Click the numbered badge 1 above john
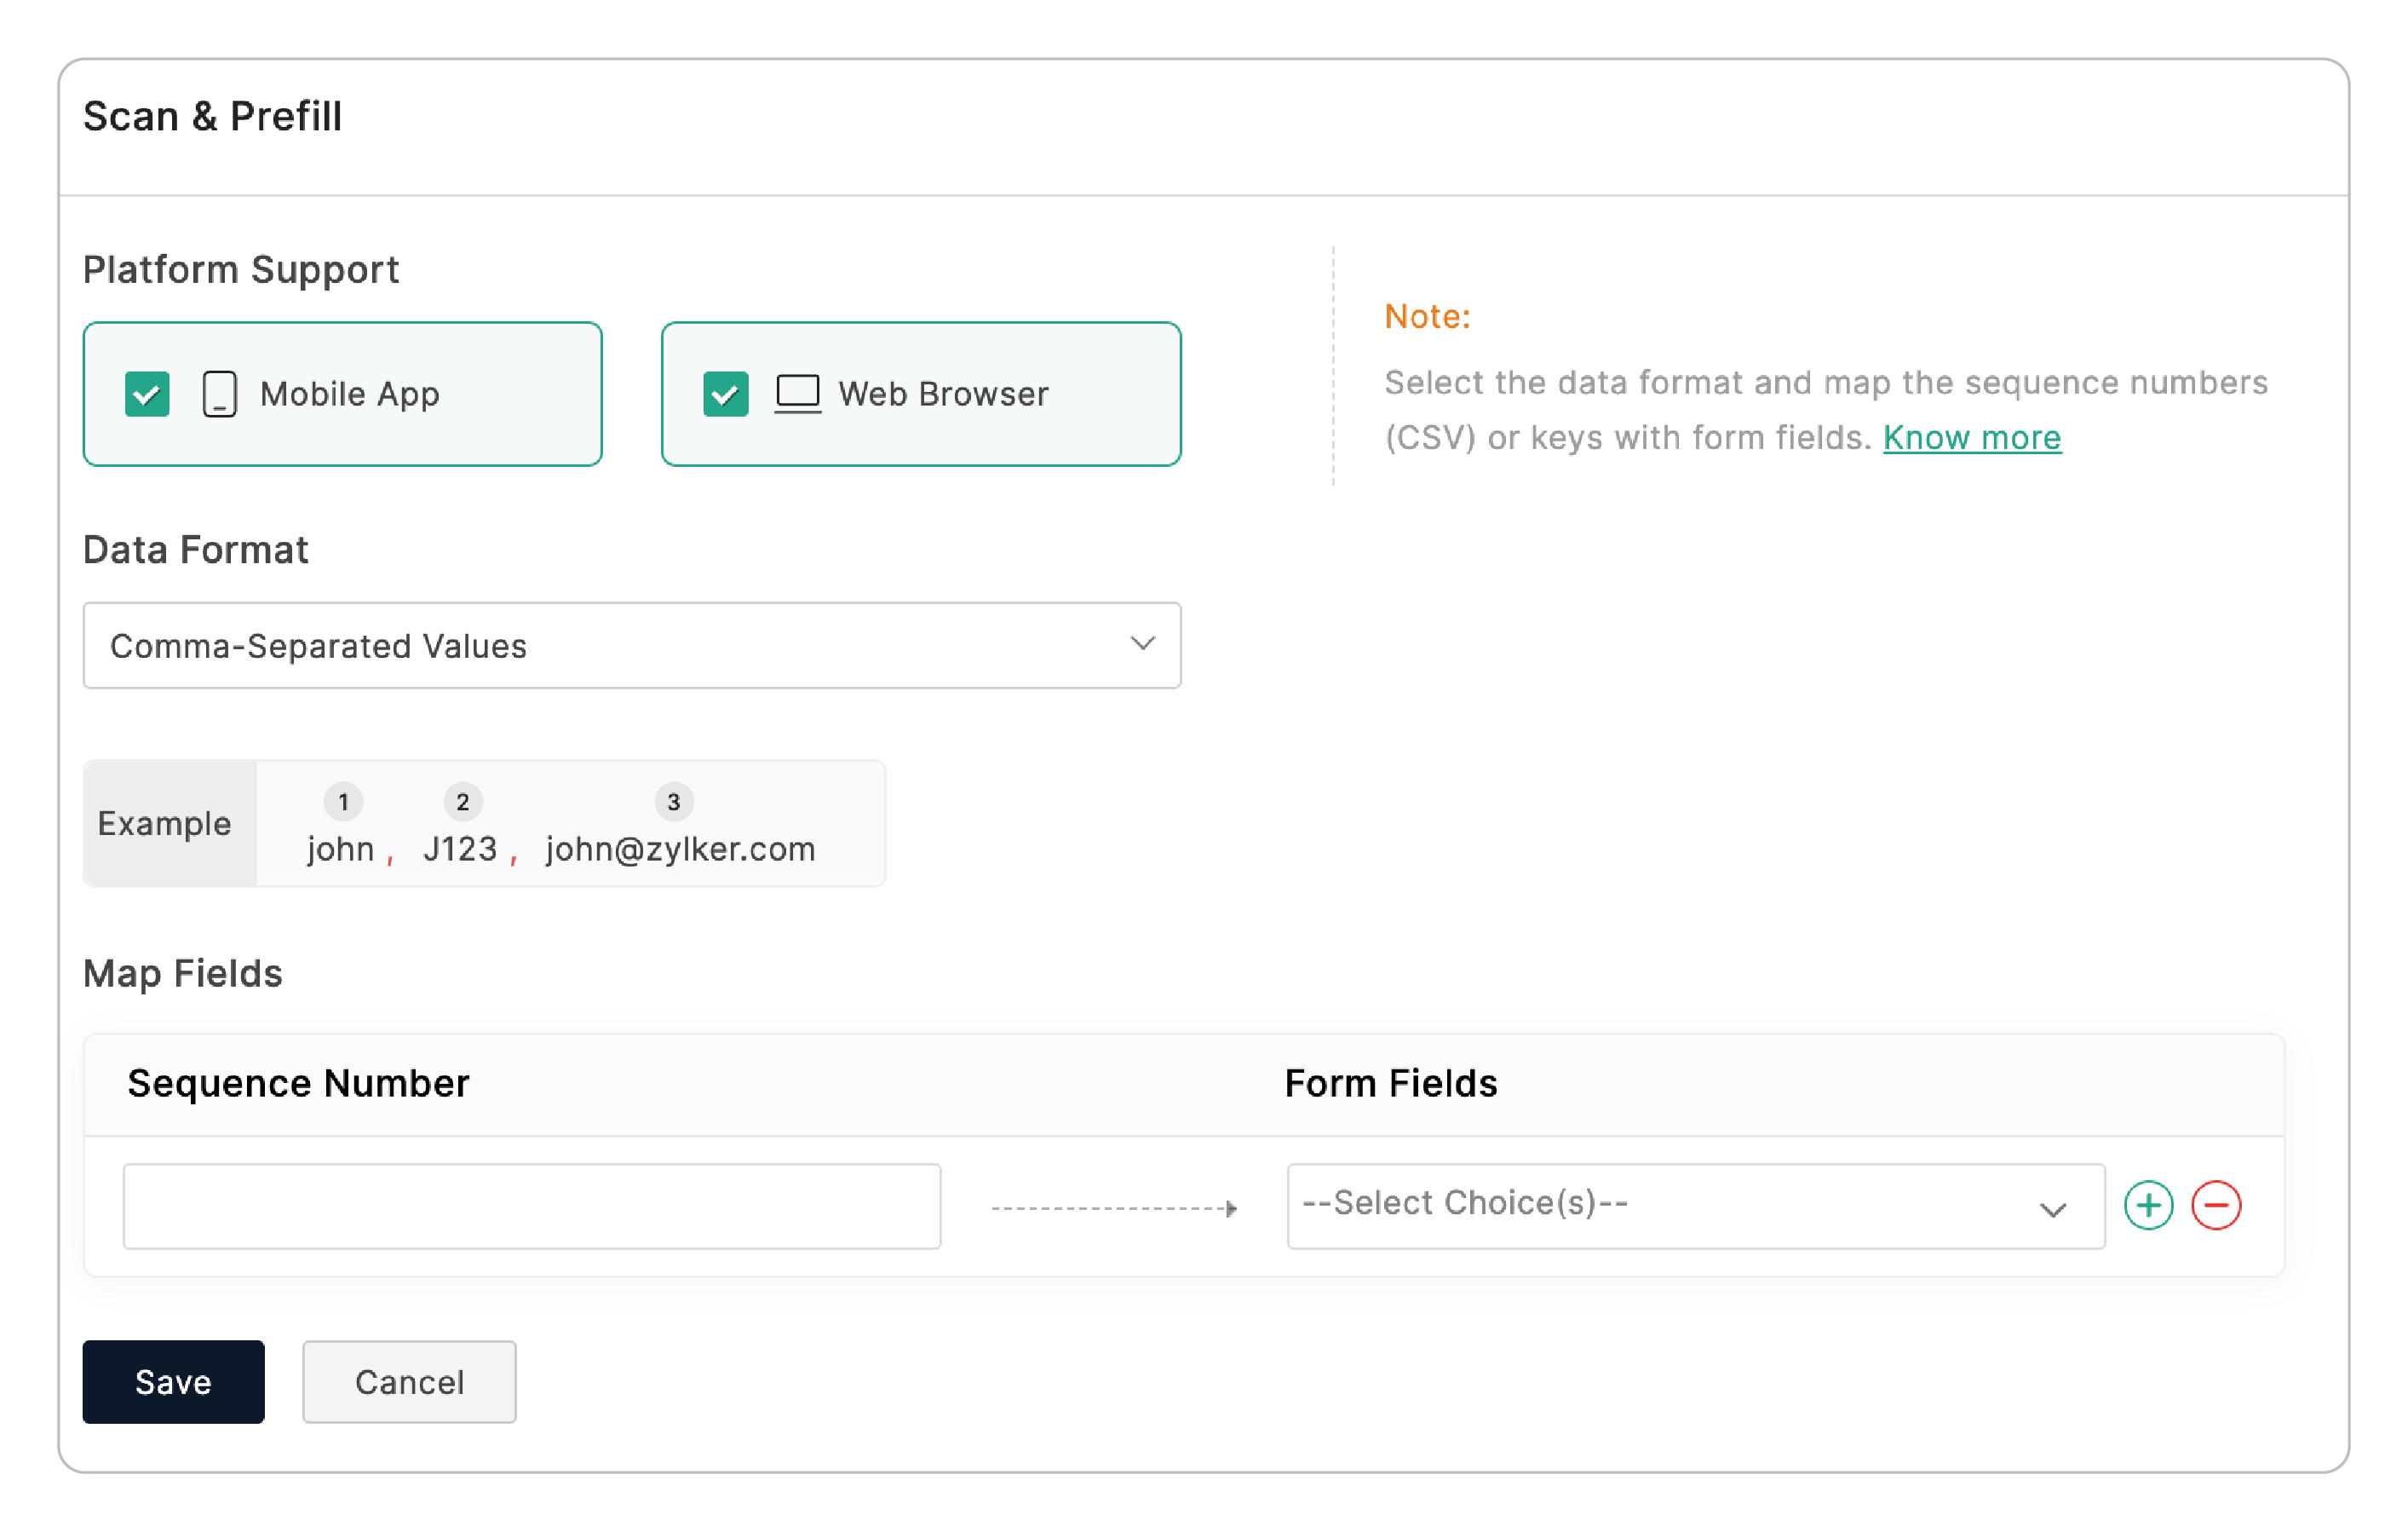Viewport: 2408px width, 1532px height. point(343,801)
